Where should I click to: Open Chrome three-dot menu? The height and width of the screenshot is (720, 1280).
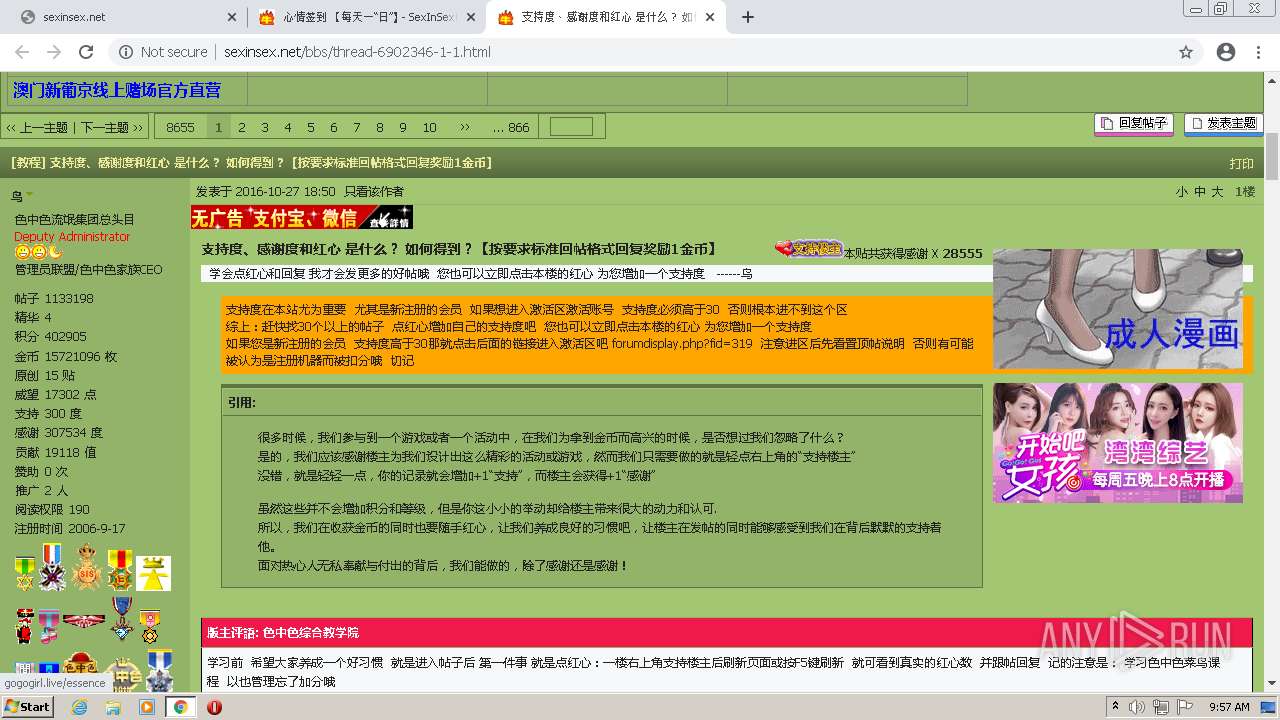point(1259,52)
